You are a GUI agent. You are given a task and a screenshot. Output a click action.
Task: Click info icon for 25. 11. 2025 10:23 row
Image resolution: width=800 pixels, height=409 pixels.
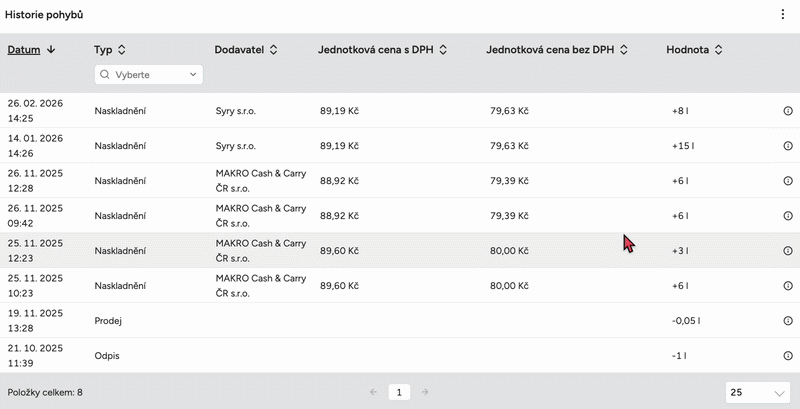click(787, 286)
